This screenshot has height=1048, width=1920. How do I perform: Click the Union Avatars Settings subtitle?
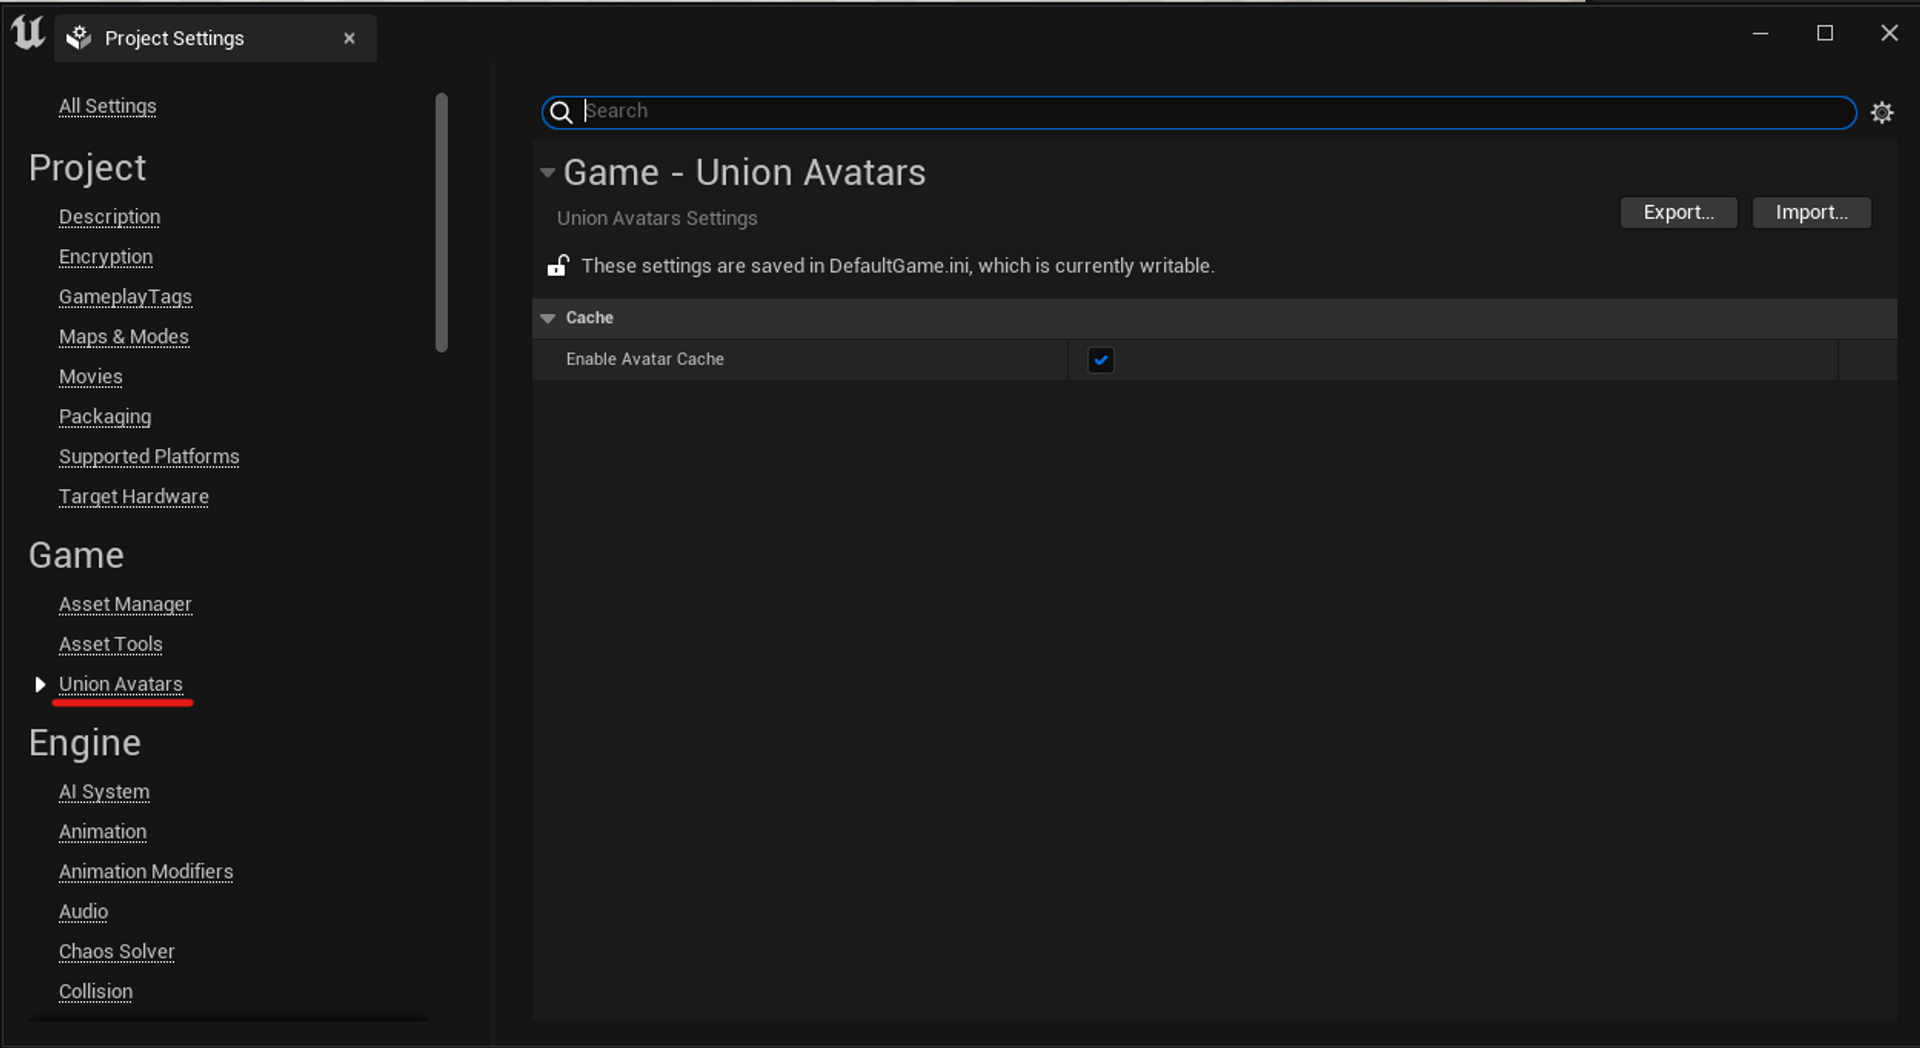pos(656,218)
